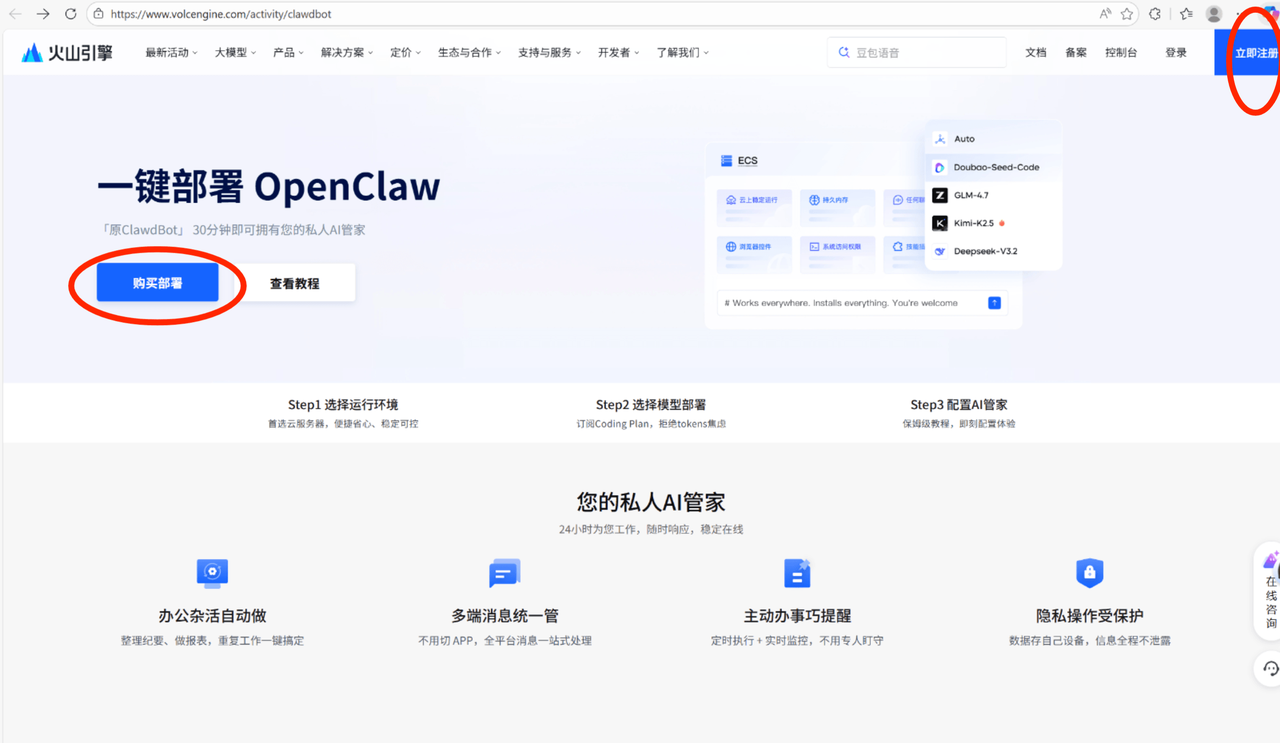
Task: Click the 主动办事巧提醒 document icon
Action: [797, 573]
